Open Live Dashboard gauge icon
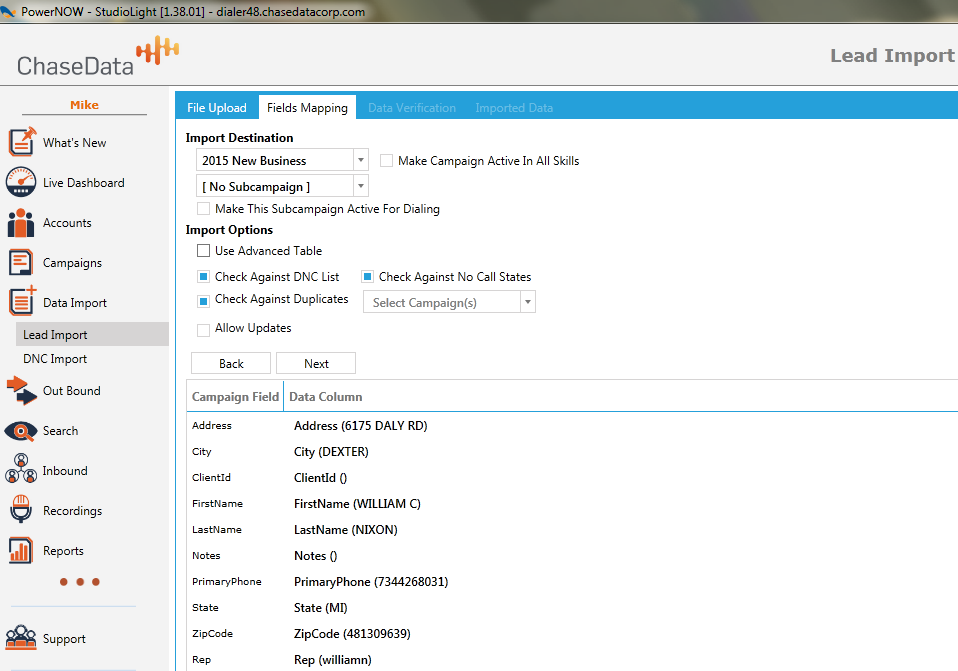This screenshot has height=671, width=958. pyautogui.click(x=22, y=183)
